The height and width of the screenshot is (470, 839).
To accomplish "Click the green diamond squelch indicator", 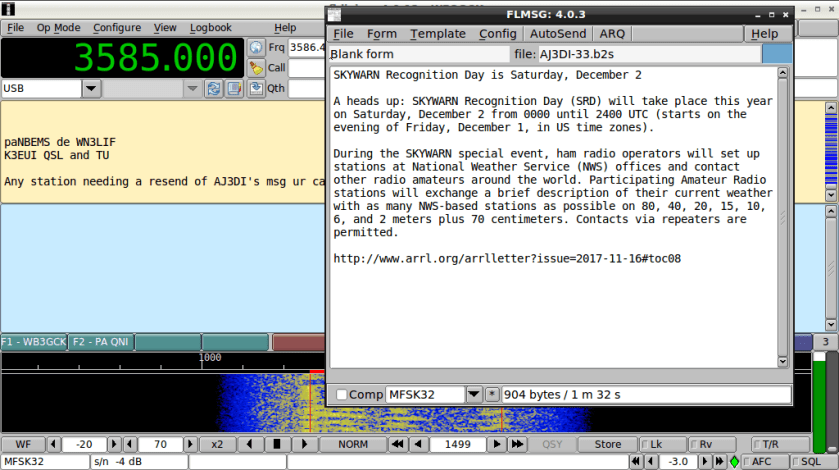I will pyautogui.click(x=735, y=461).
